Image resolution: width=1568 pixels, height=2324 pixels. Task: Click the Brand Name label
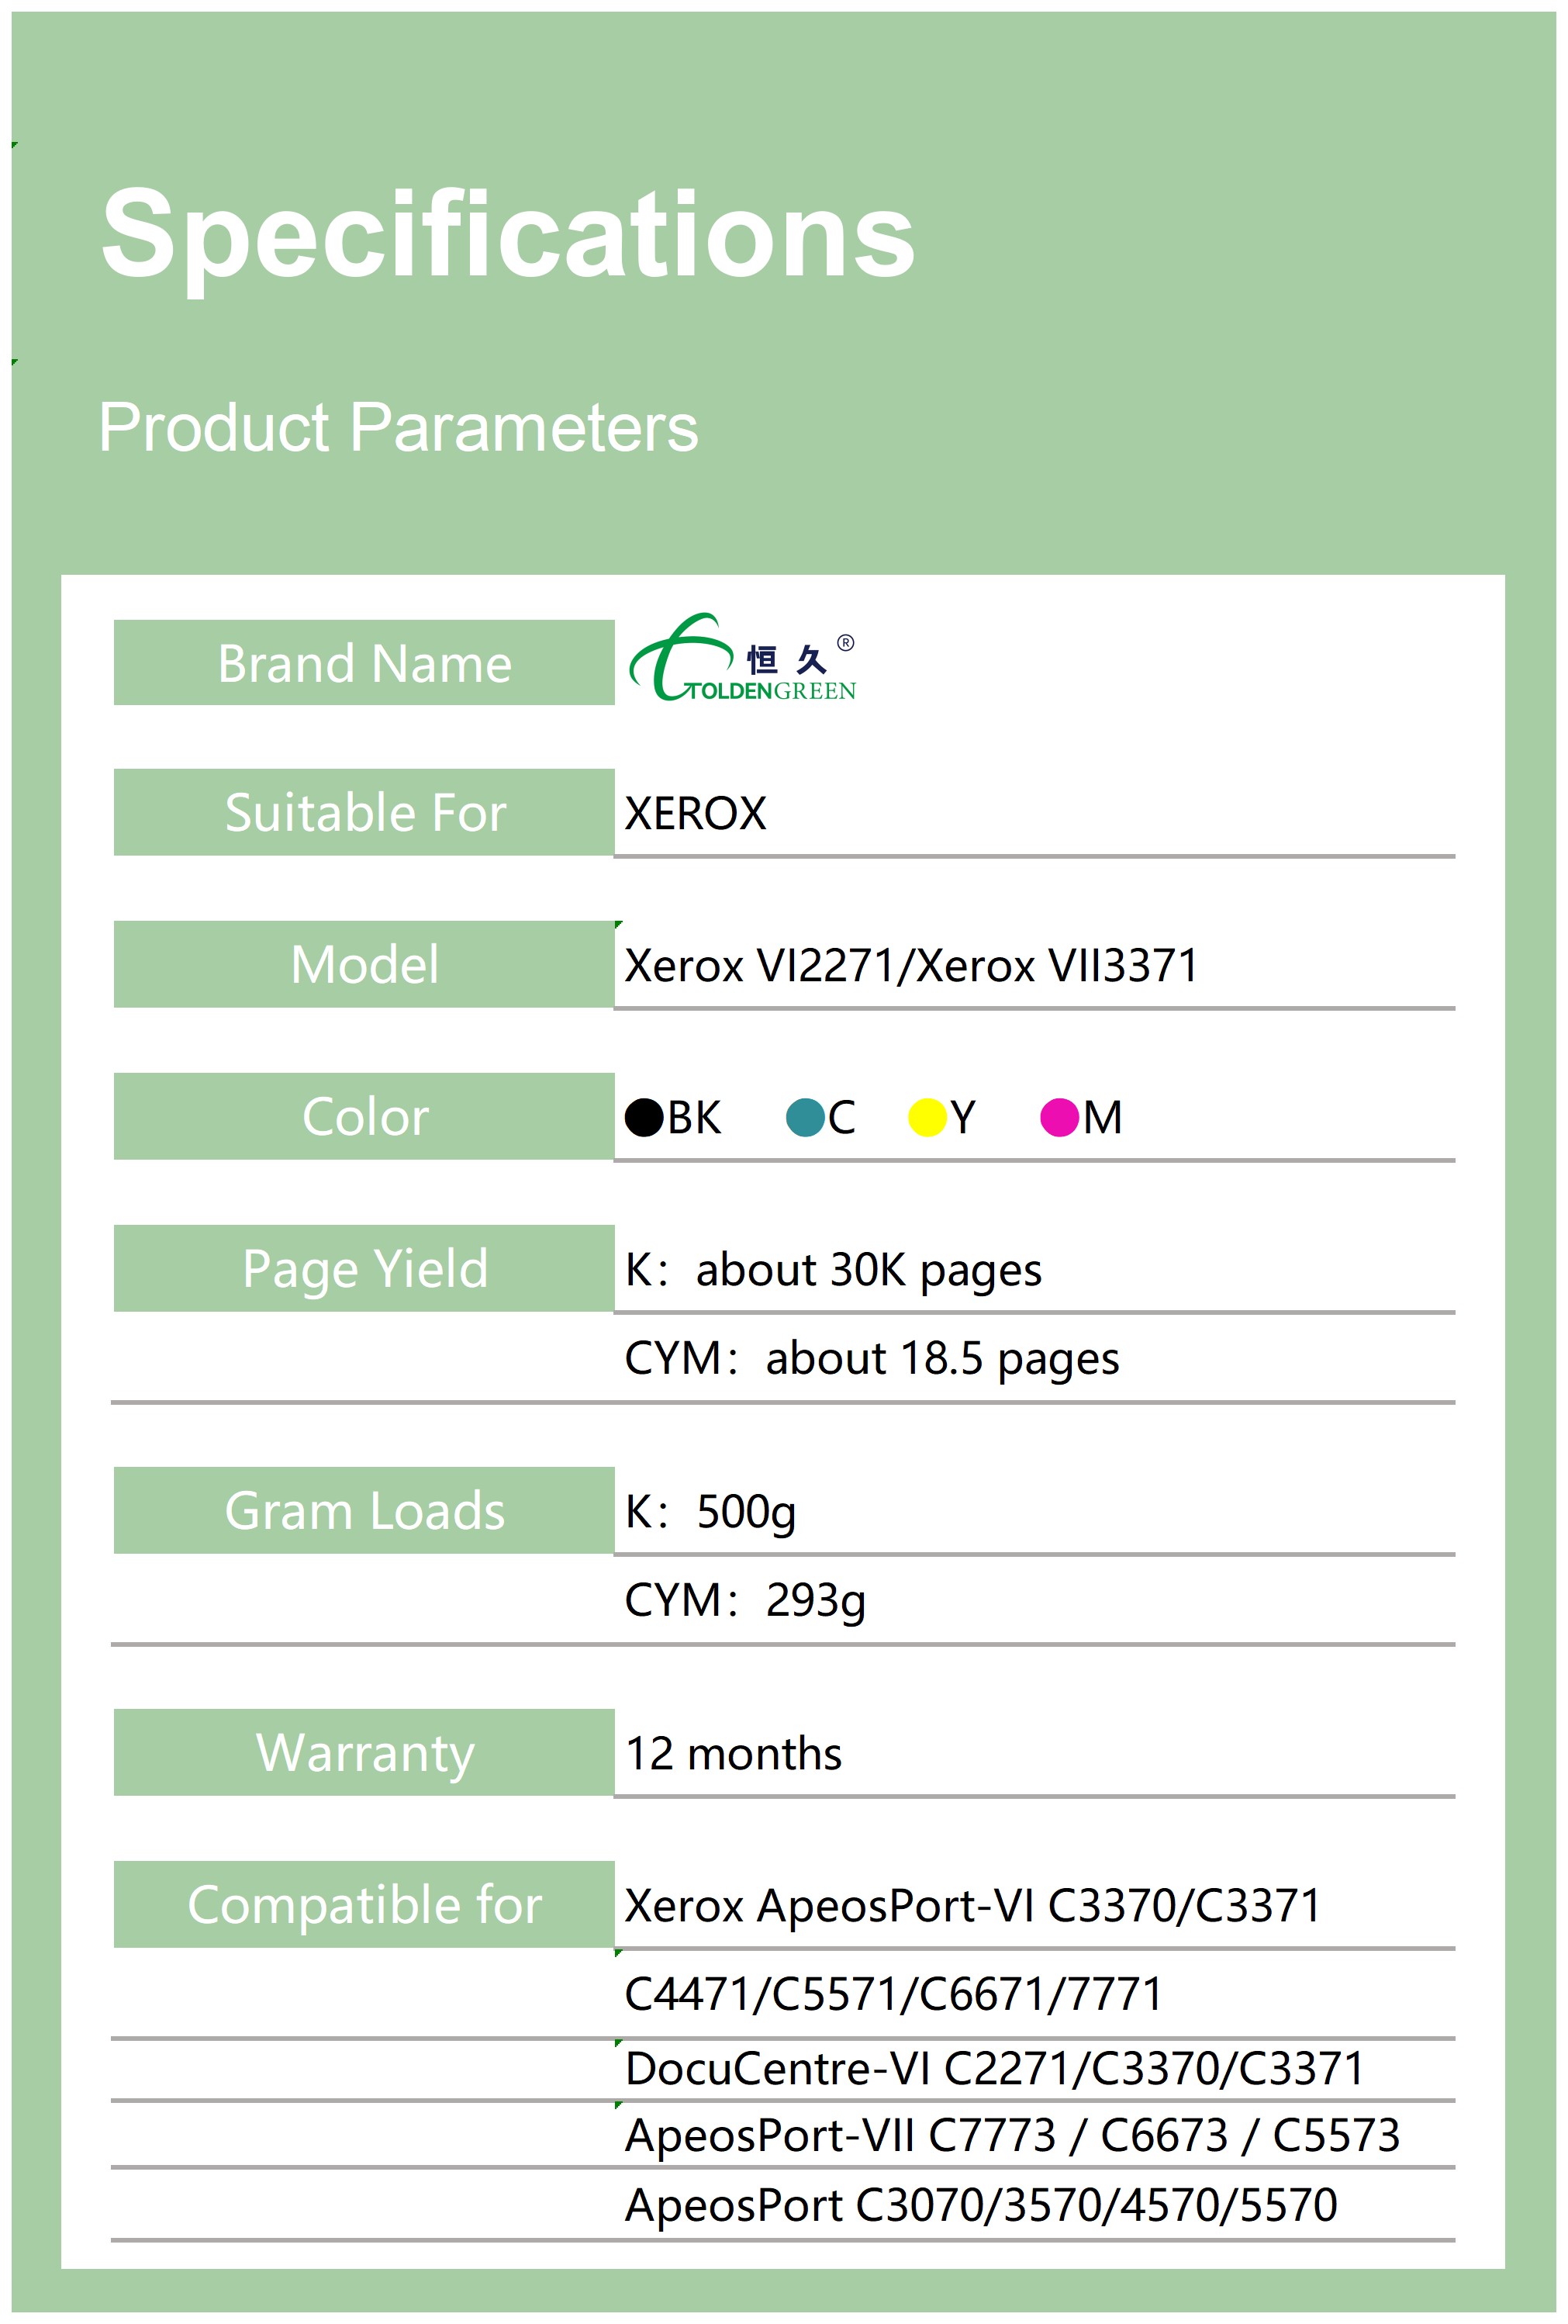click(x=364, y=663)
